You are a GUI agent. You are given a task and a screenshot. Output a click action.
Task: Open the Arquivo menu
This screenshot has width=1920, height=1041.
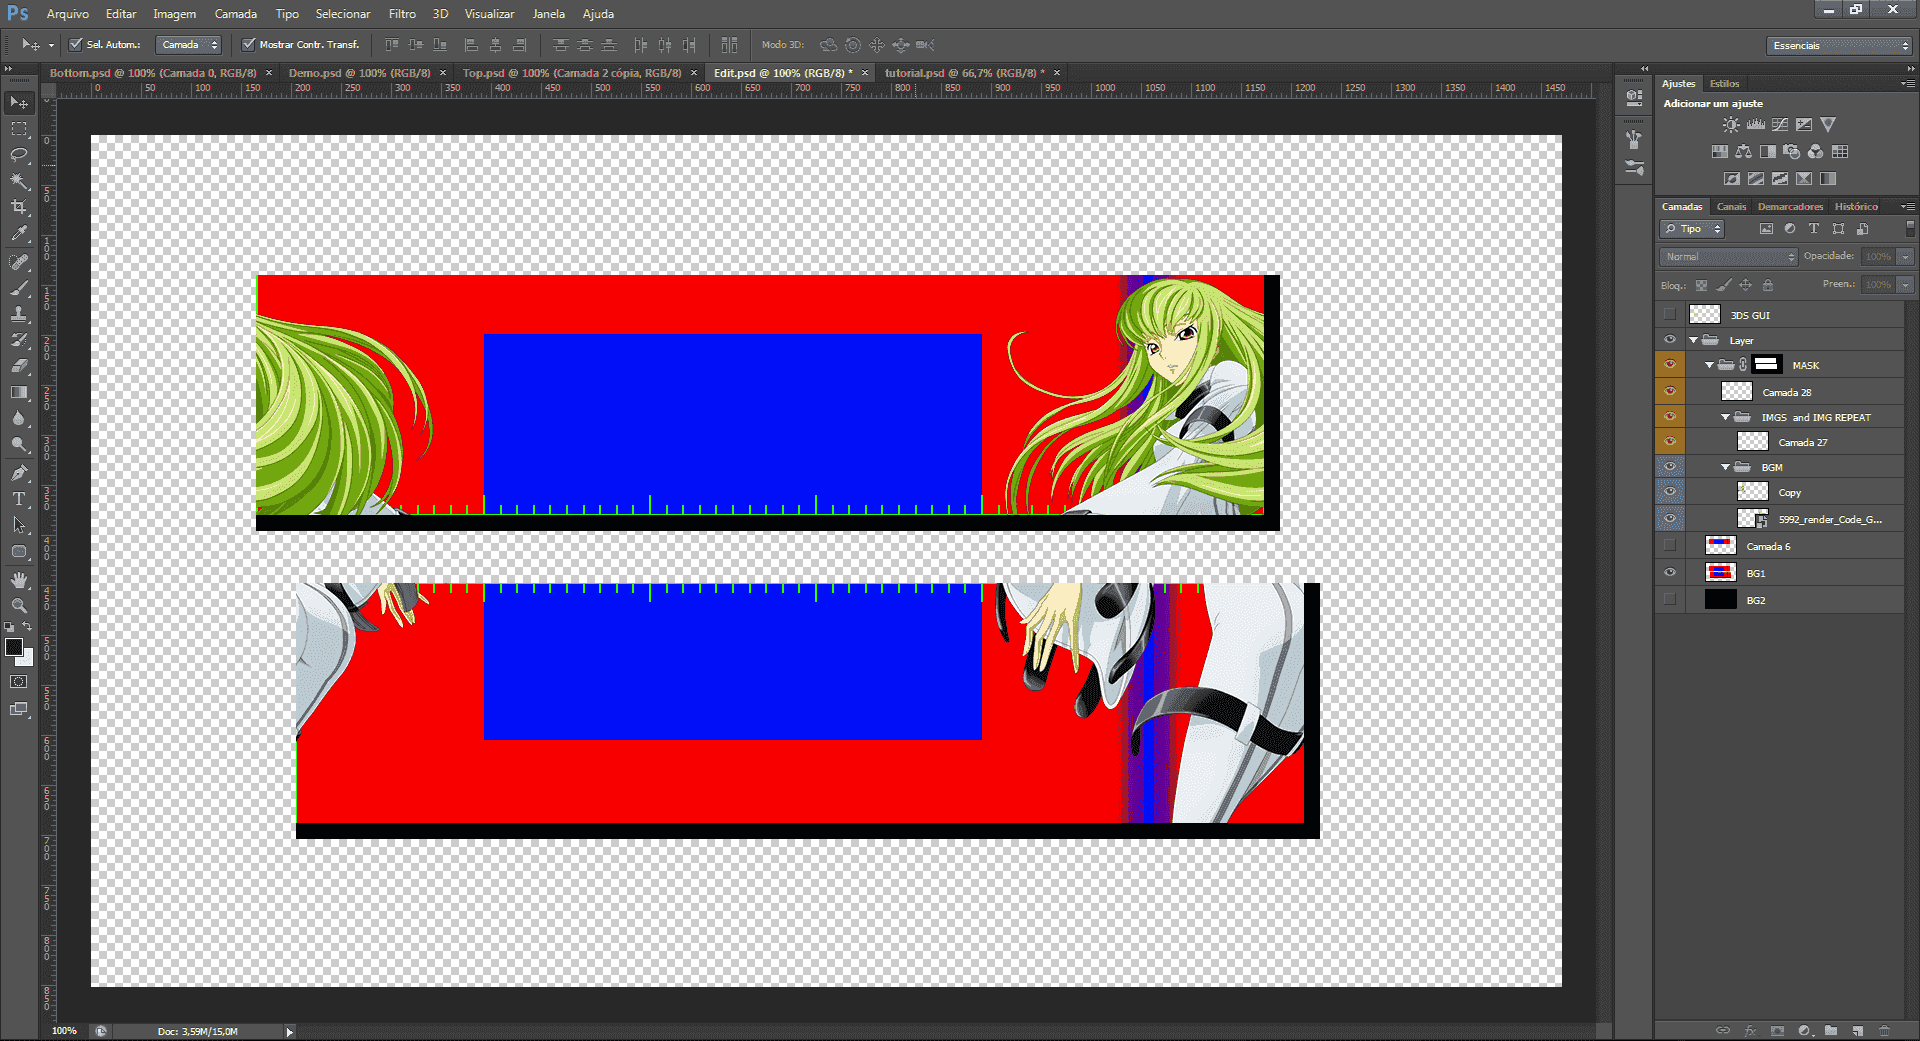(x=68, y=14)
